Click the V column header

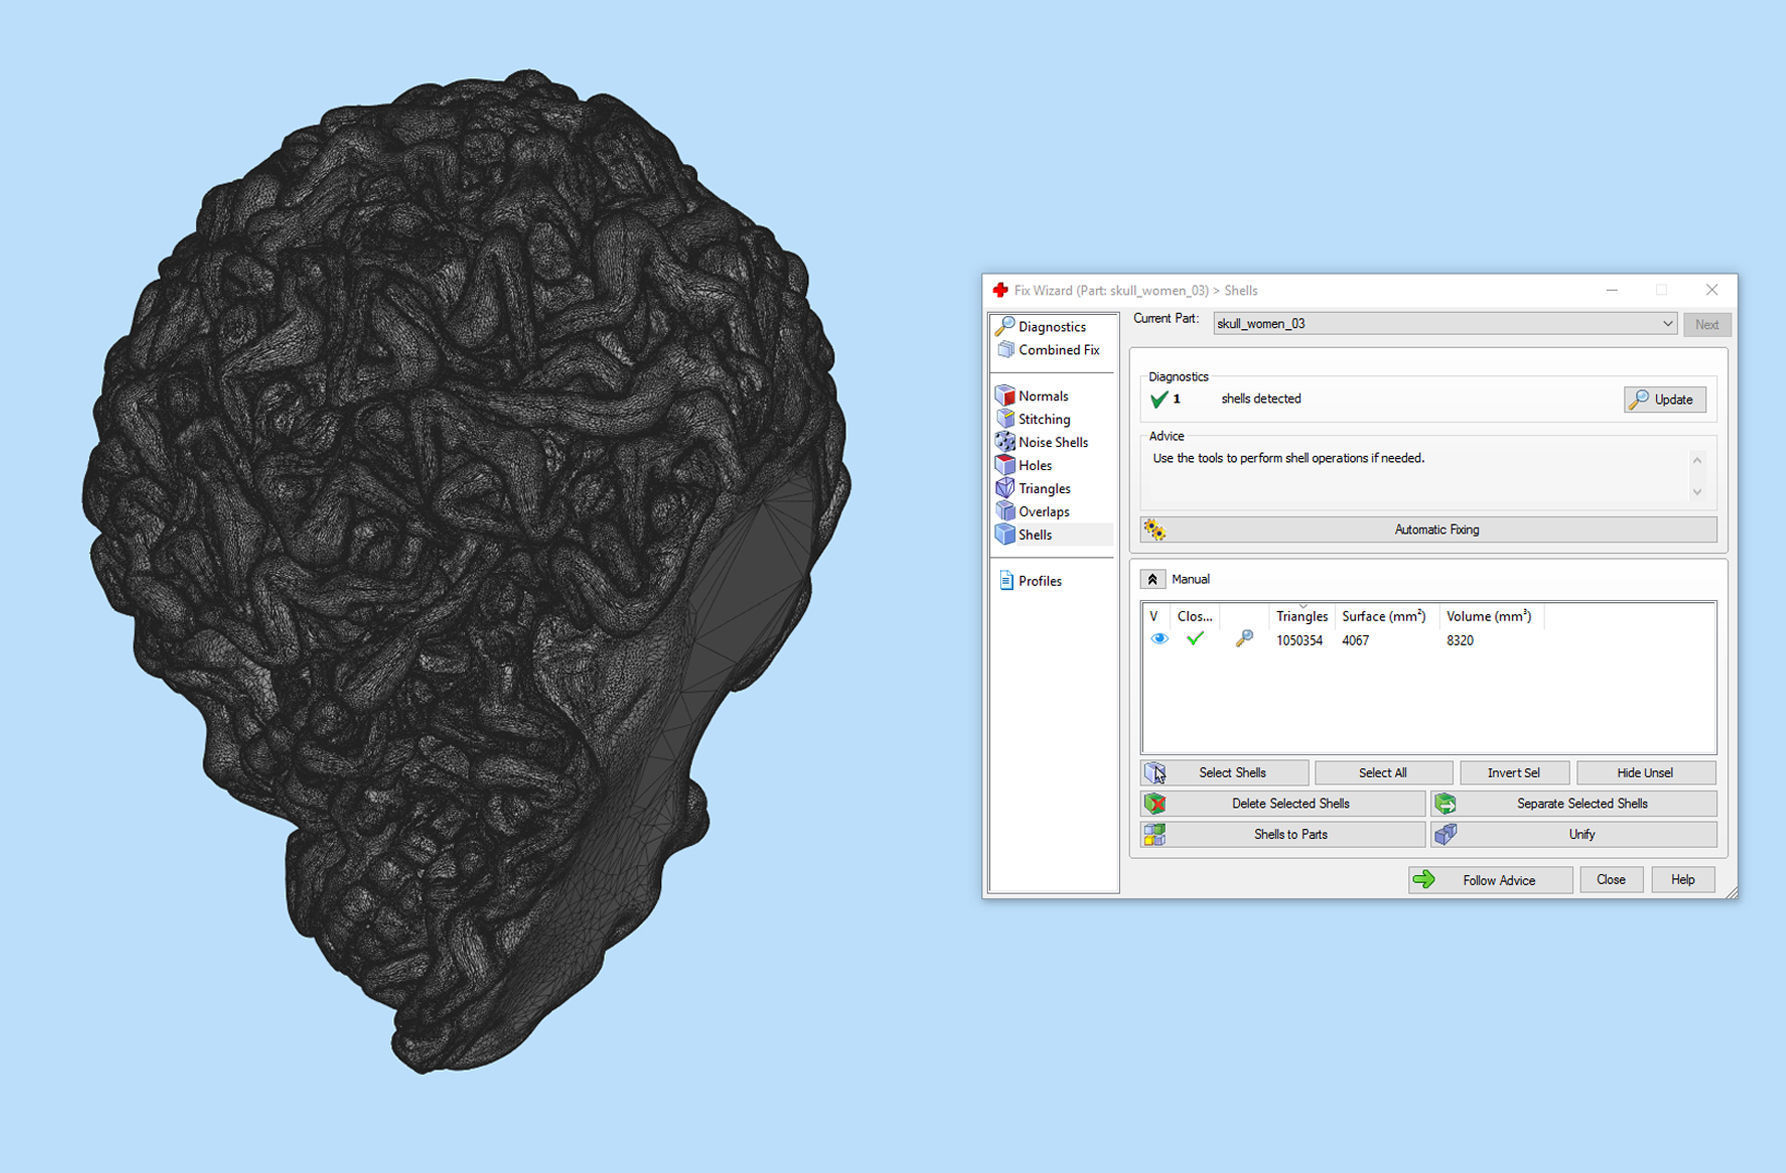click(1154, 616)
